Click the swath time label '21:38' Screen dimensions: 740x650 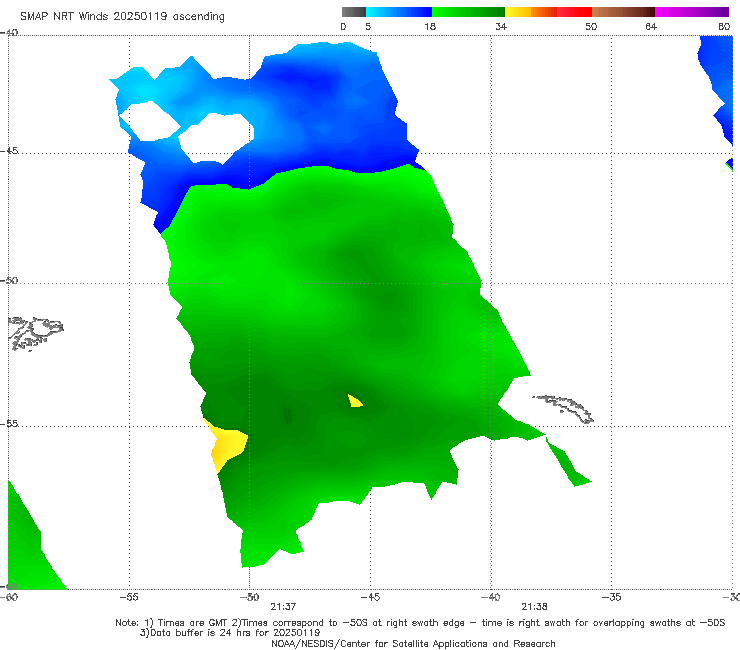(x=534, y=607)
